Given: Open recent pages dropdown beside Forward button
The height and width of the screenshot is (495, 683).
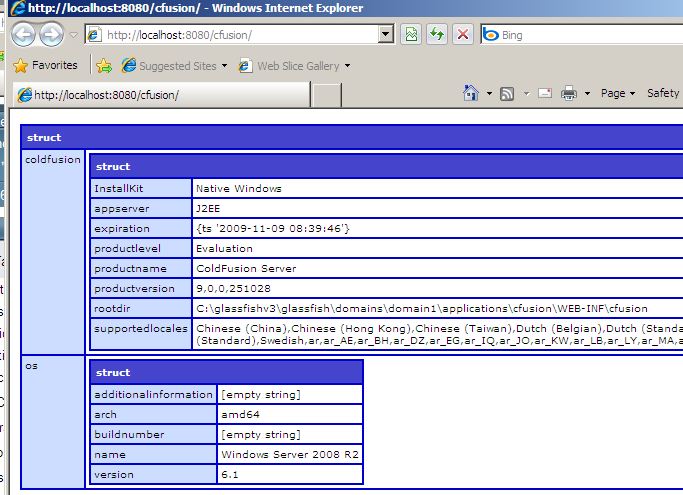Looking at the screenshot, I should 73,35.
